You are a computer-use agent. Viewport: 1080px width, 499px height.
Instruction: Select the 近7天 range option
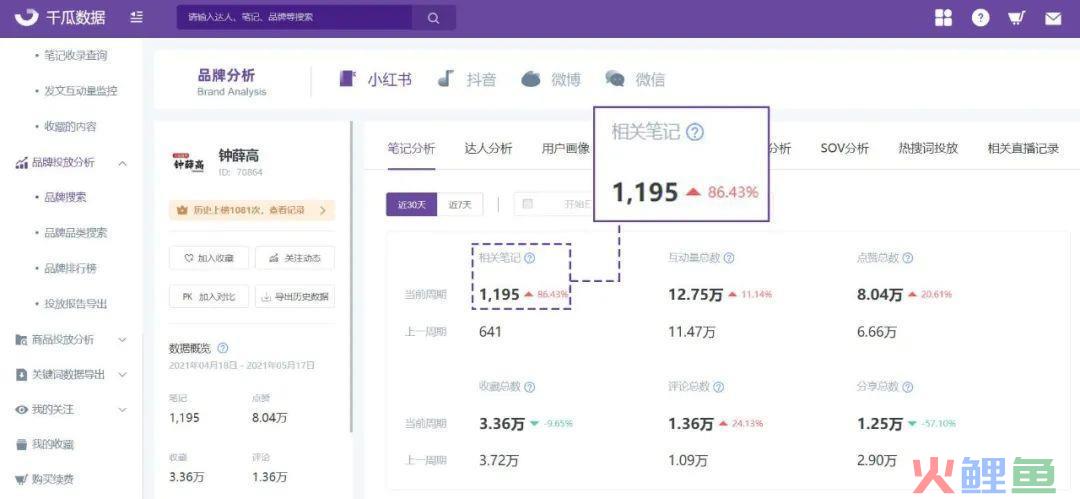460,205
